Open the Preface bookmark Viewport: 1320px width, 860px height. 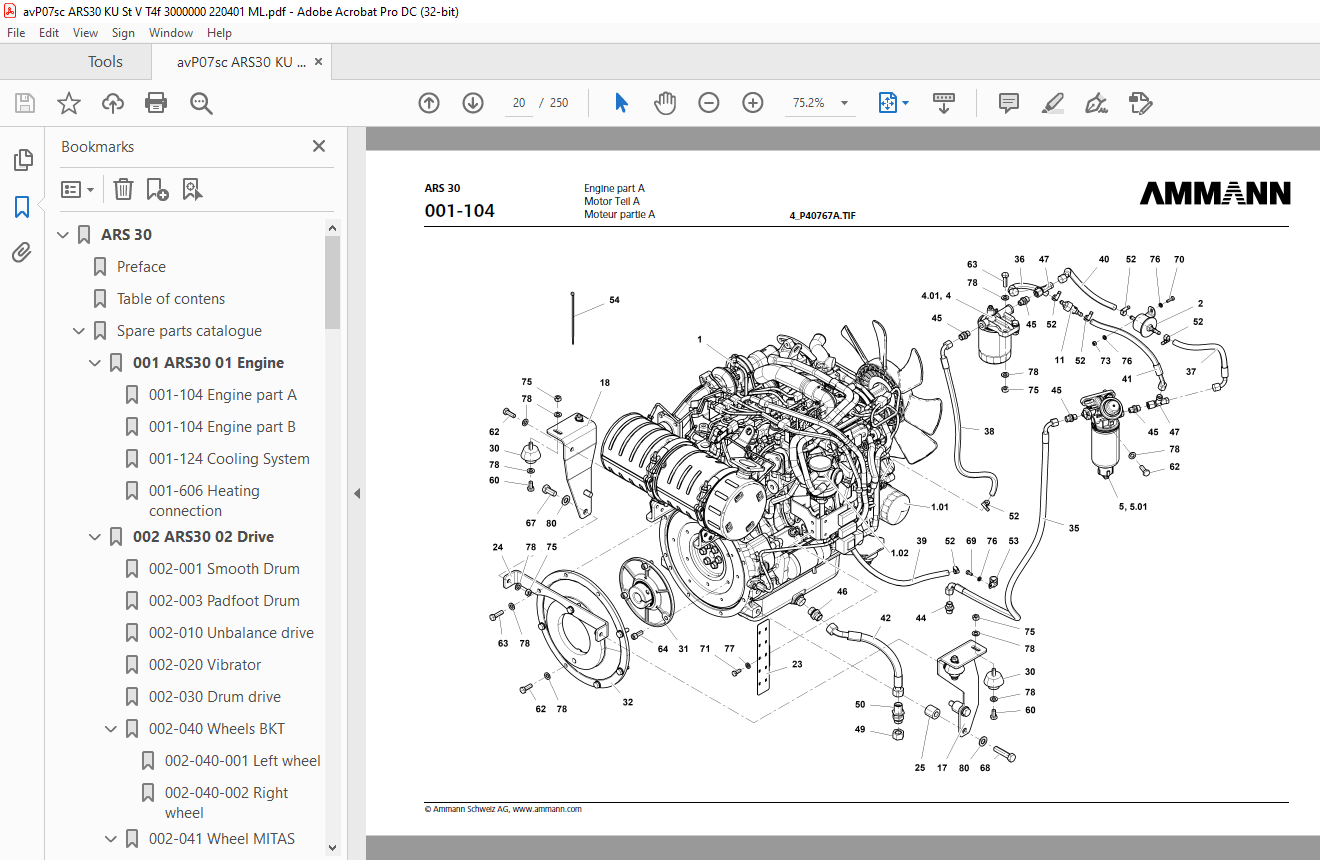pyautogui.click(x=141, y=267)
